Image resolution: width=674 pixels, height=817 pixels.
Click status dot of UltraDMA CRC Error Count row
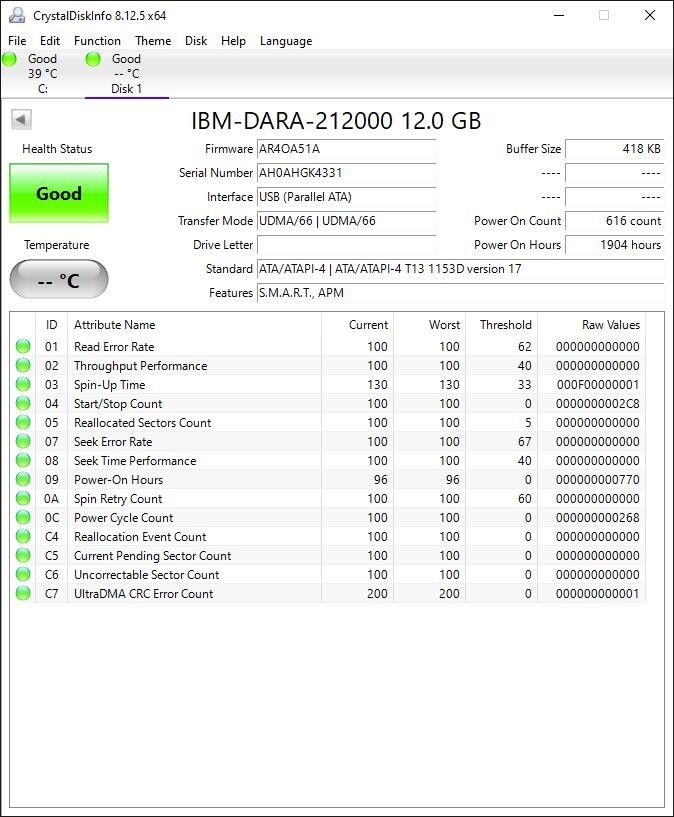tap(23, 593)
